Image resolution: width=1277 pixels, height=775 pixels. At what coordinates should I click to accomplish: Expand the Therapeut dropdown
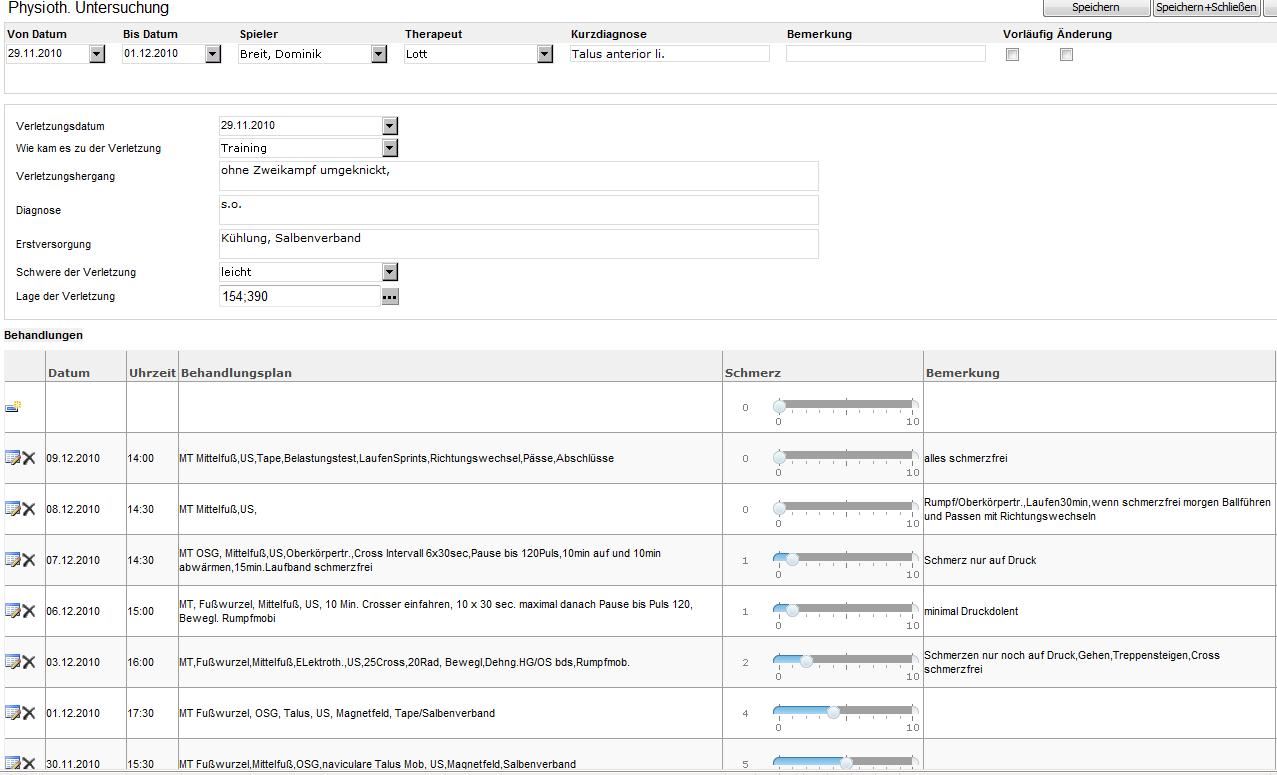coord(545,54)
